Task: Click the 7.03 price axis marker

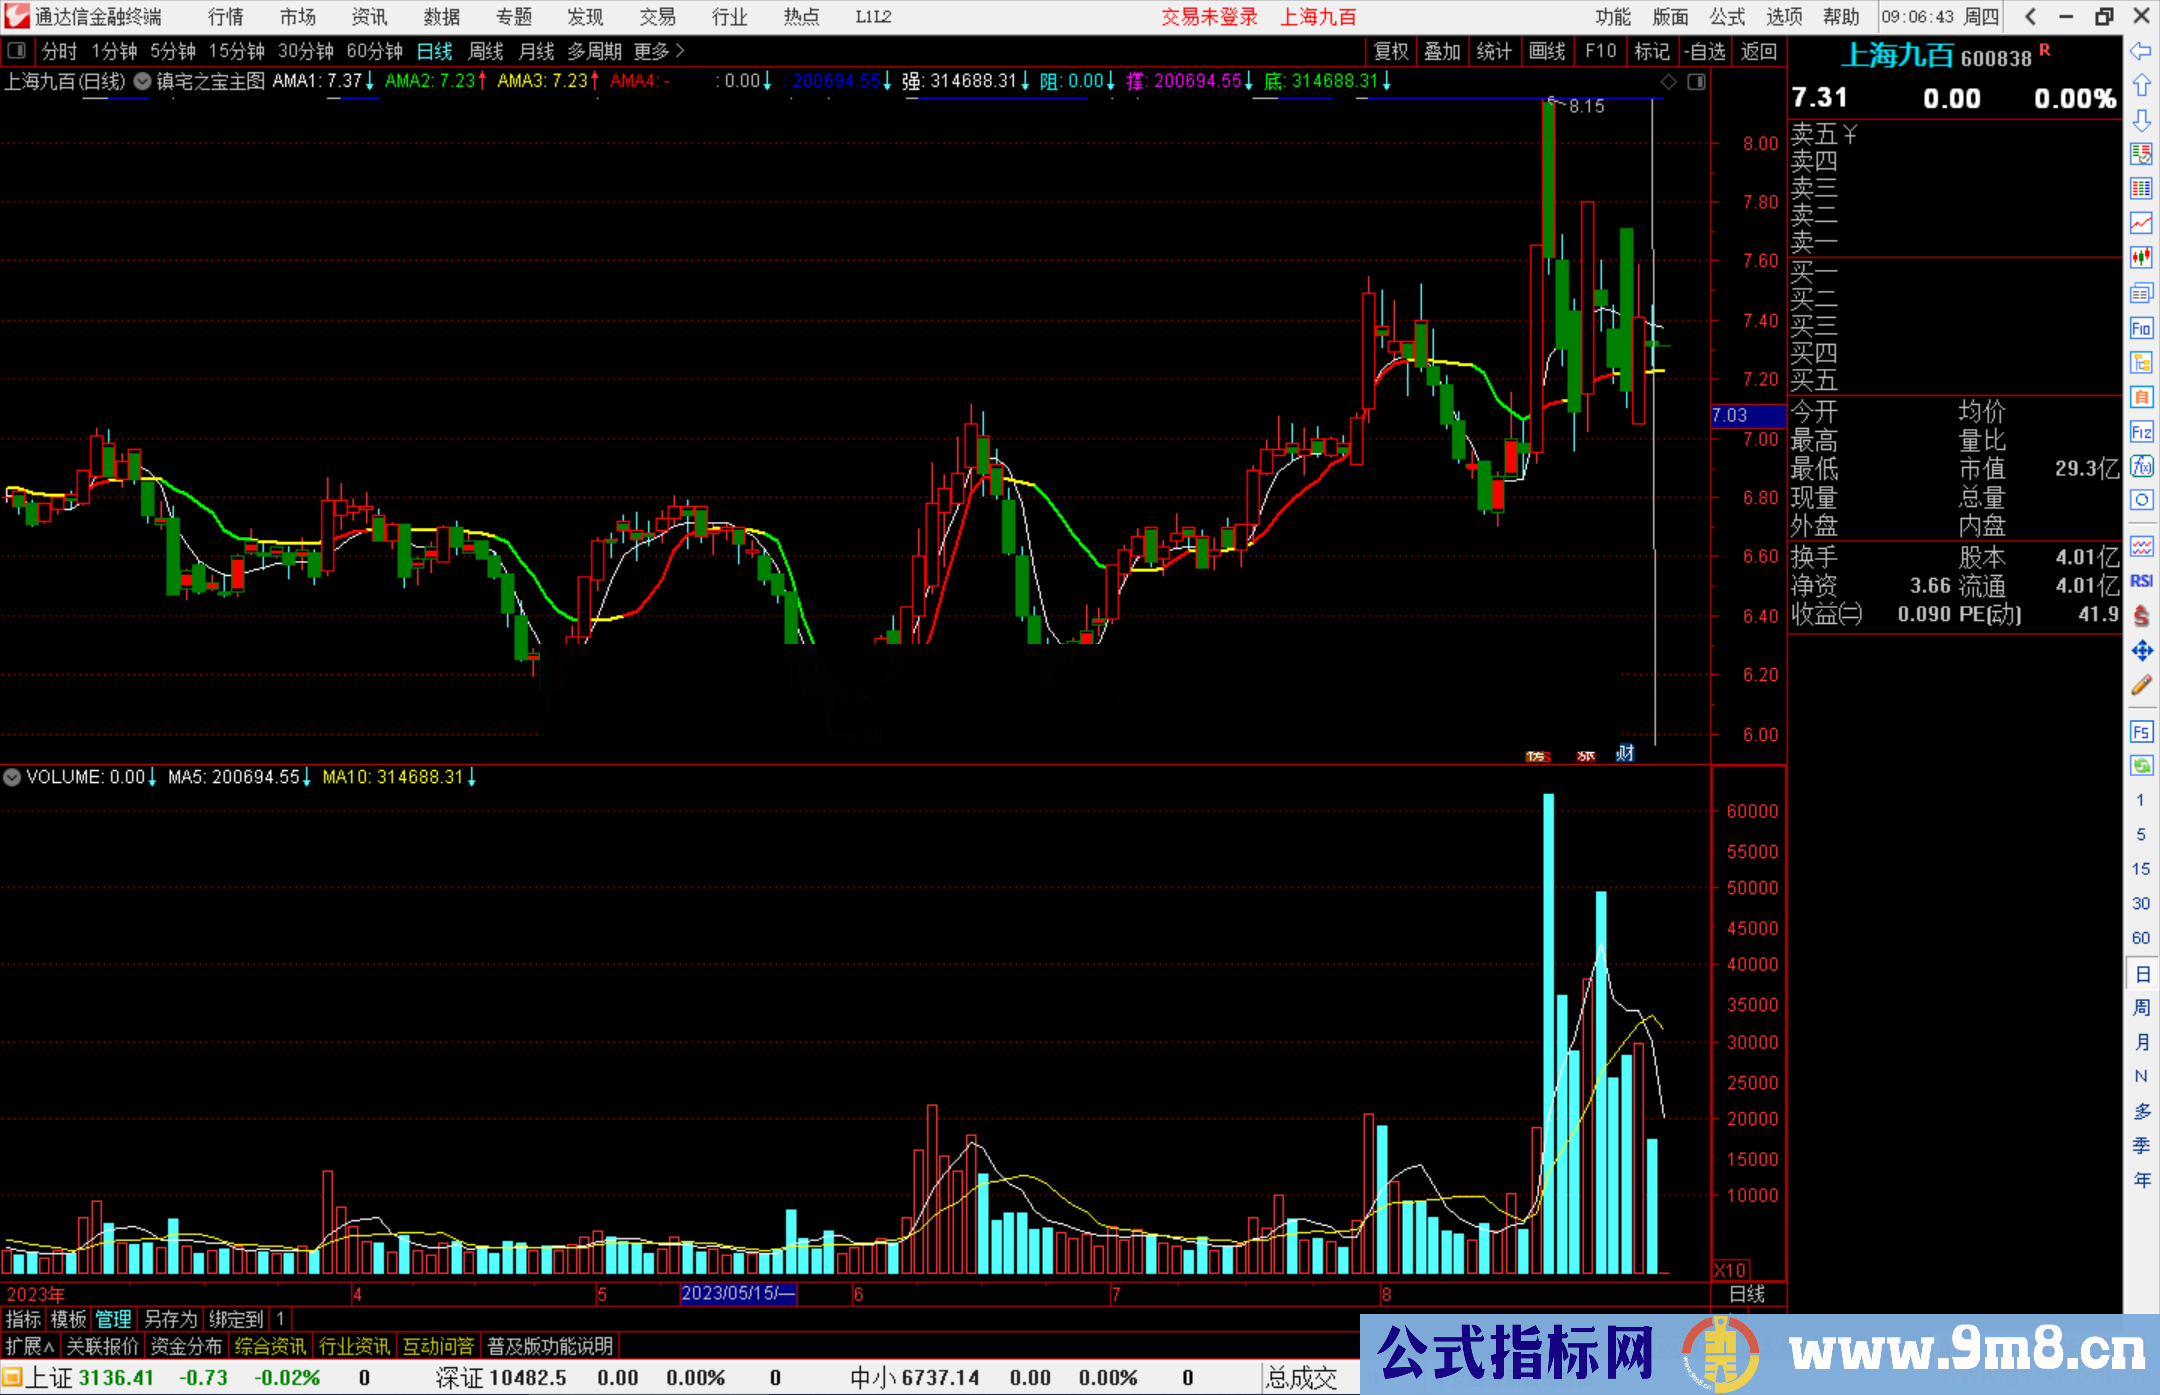Action: click(1748, 415)
